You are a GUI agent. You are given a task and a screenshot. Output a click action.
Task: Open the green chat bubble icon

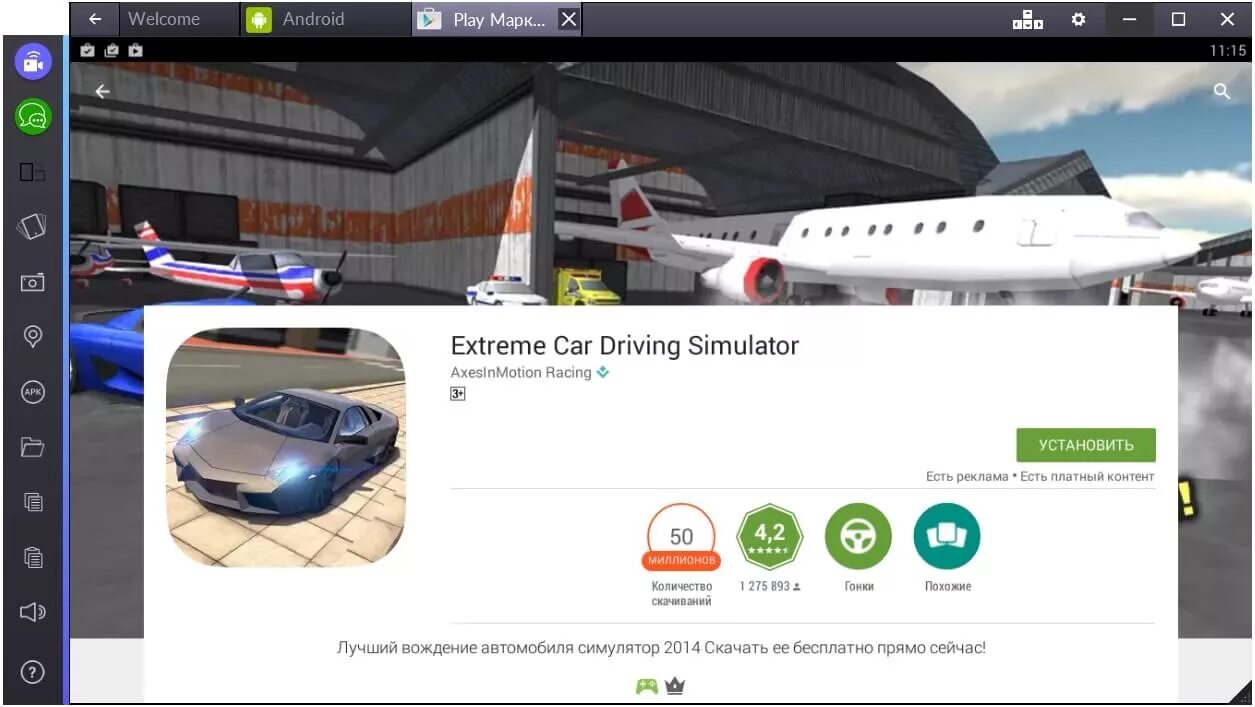tap(33, 118)
